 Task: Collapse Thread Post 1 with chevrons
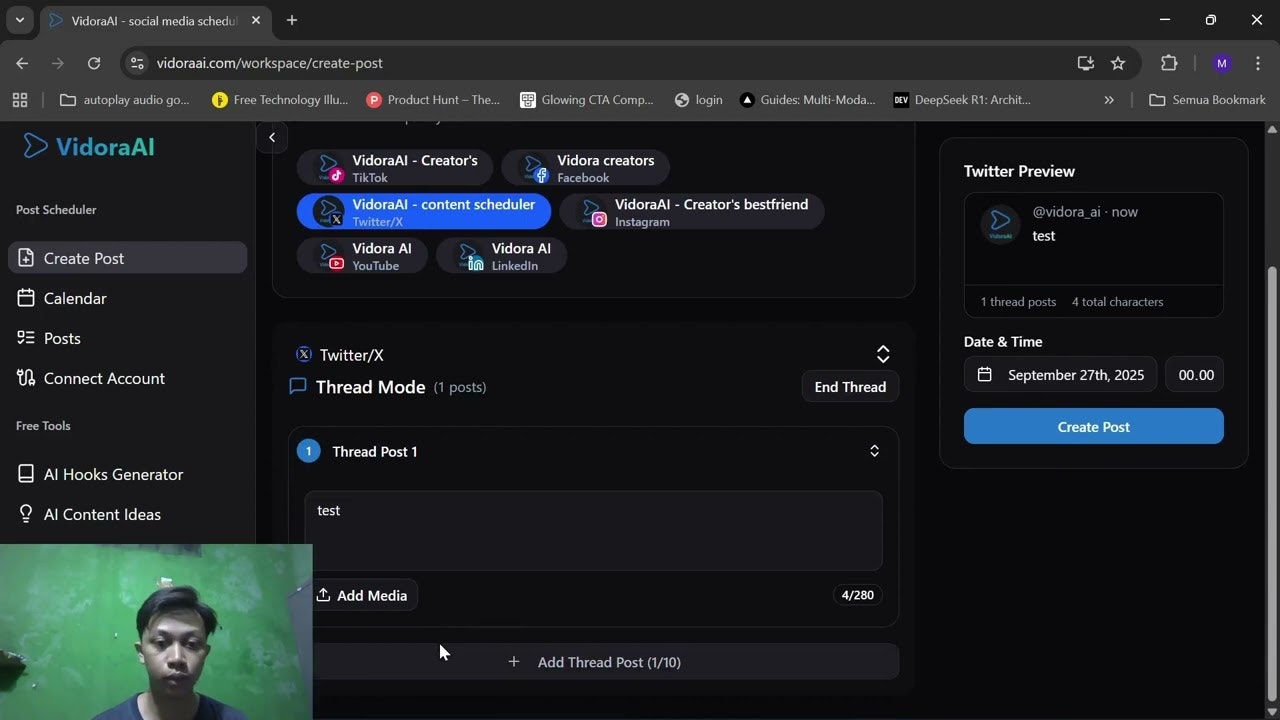874,451
